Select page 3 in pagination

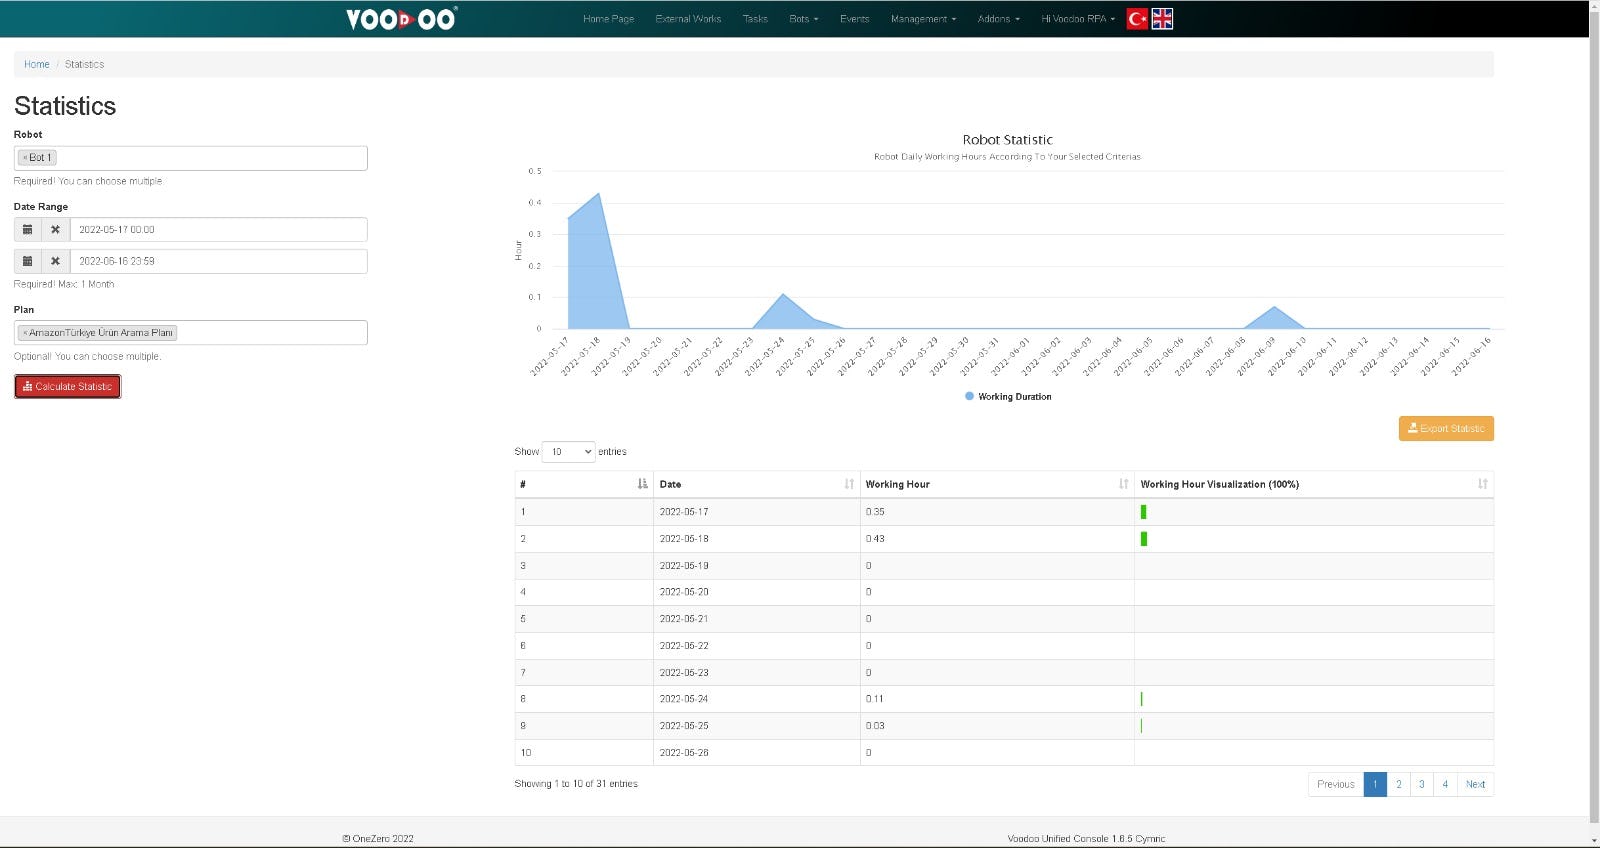pyautogui.click(x=1421, y=784)
